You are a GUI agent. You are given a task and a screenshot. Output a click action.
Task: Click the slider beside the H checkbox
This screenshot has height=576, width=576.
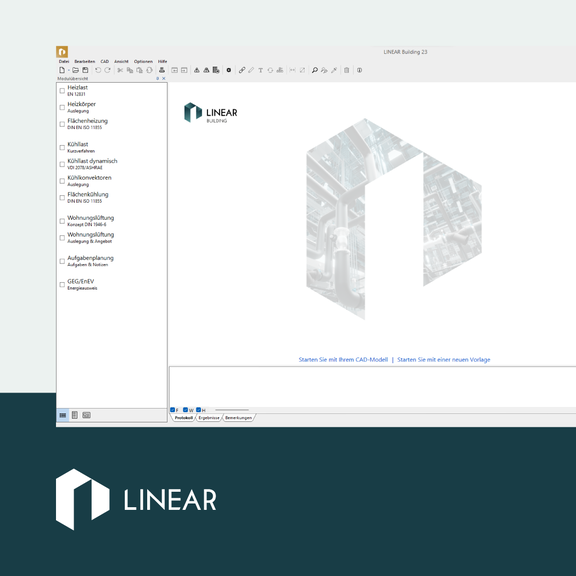(232, 410)
